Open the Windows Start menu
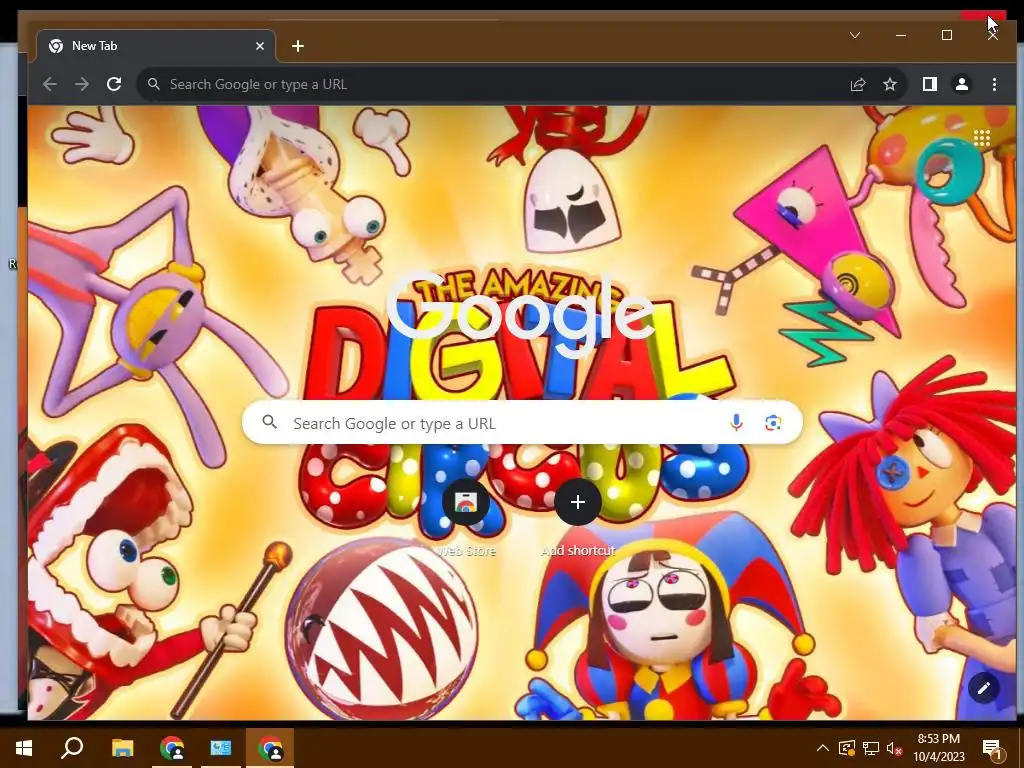Image resolution: width=1024 pixels, height=768 pixels. click(24, 748)
